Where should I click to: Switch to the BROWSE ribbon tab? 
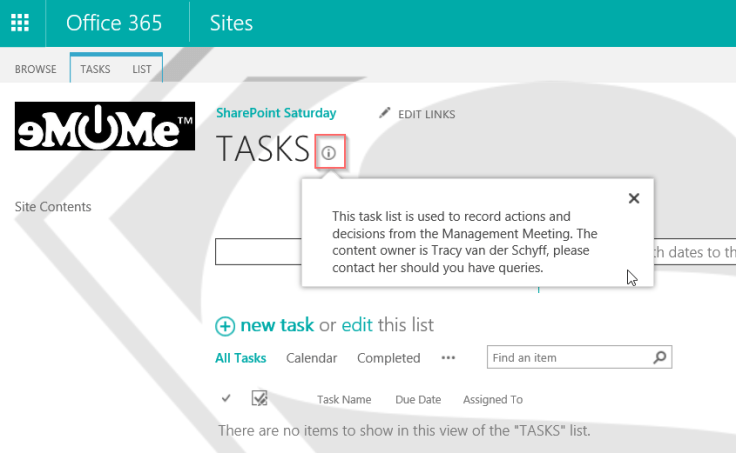click(x=35, y=70)
